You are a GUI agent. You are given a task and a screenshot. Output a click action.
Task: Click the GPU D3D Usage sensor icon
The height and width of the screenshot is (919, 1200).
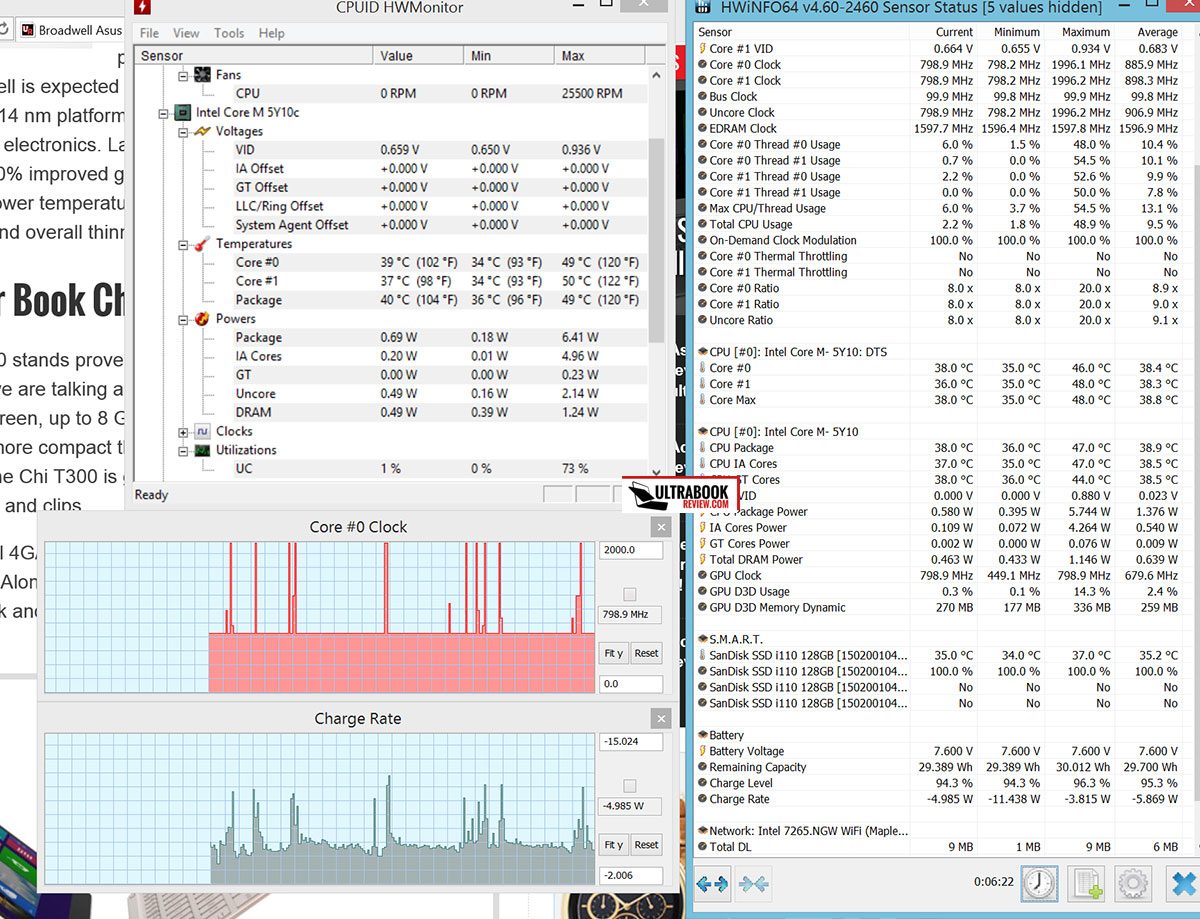702,592
